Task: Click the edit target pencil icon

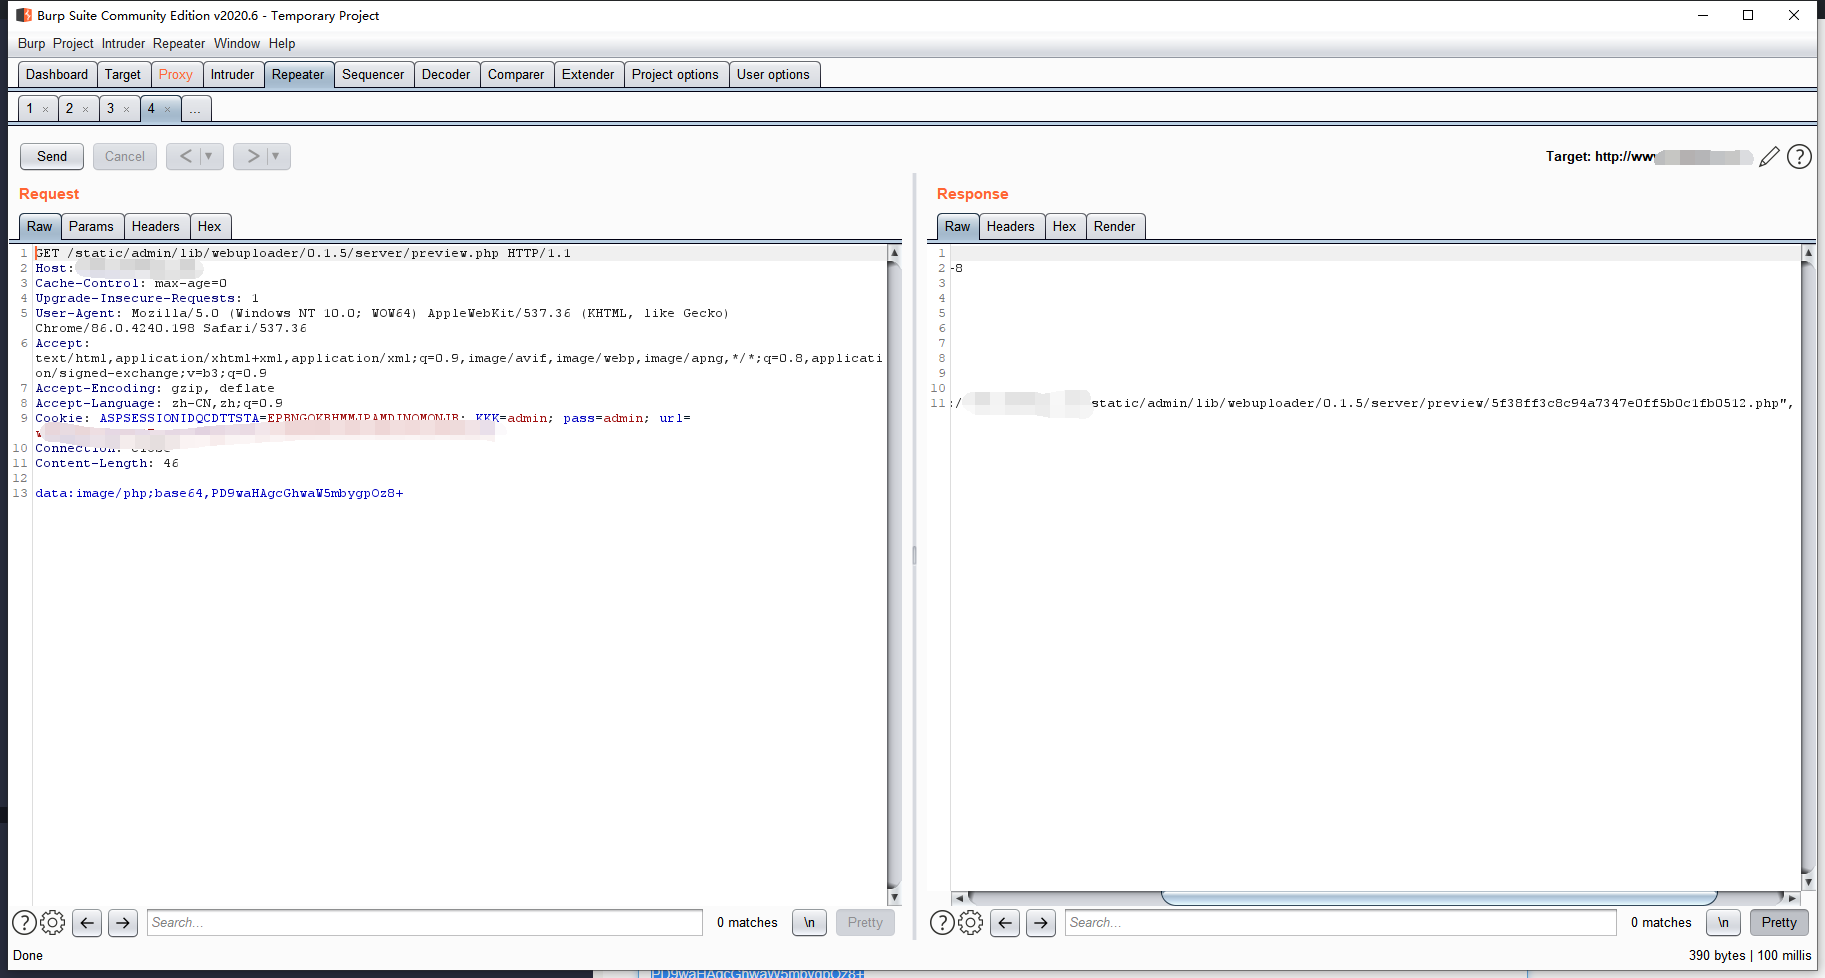Action: (1769, 157)
